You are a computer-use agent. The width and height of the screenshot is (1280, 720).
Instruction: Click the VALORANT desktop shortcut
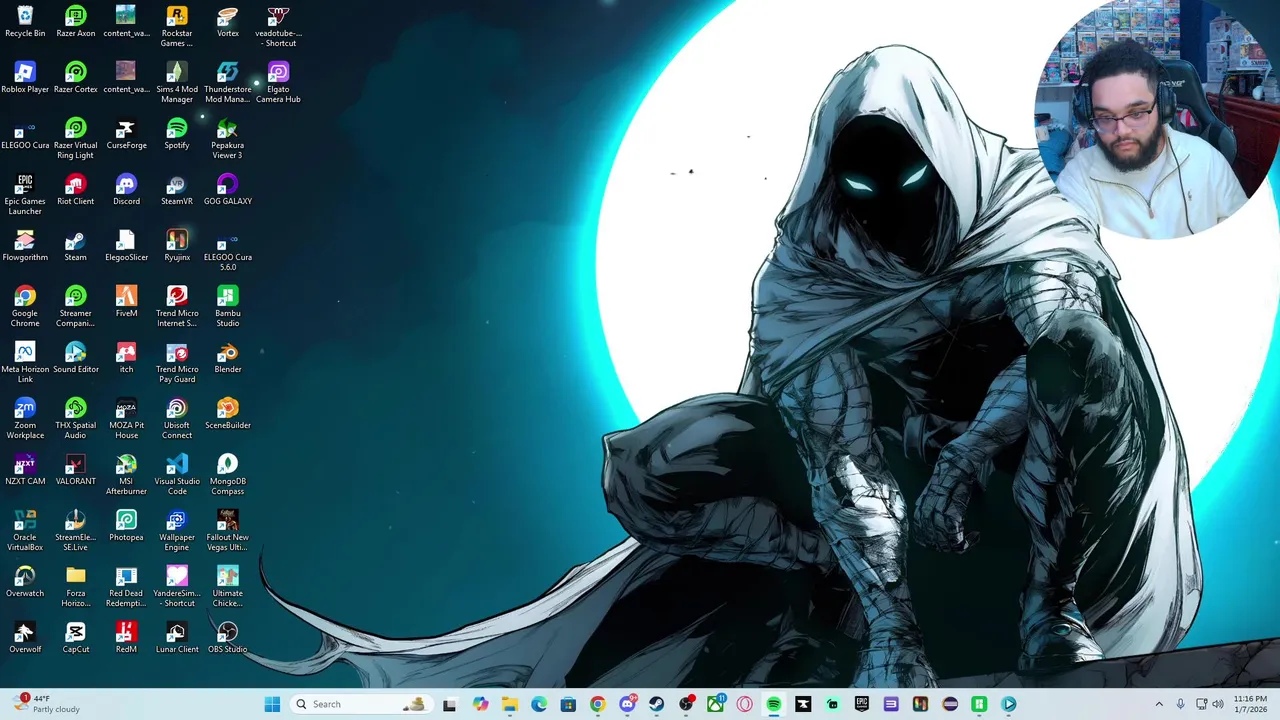click(x=75, y=470)
